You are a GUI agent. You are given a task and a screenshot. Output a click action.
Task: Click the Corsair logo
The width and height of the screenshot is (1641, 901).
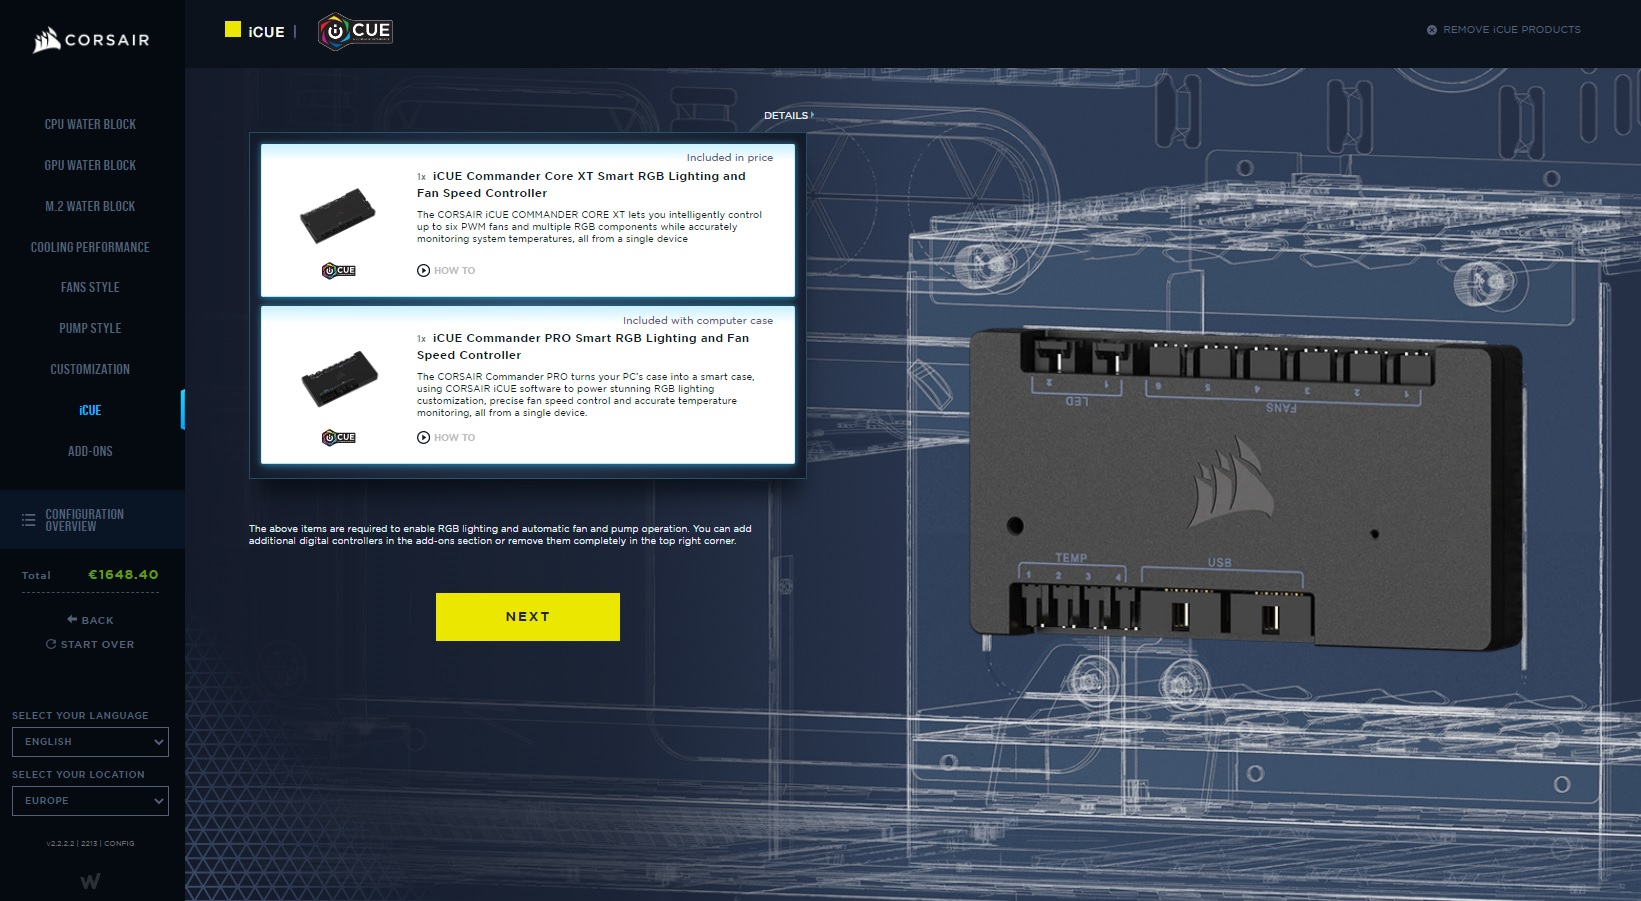click(91, 40)
